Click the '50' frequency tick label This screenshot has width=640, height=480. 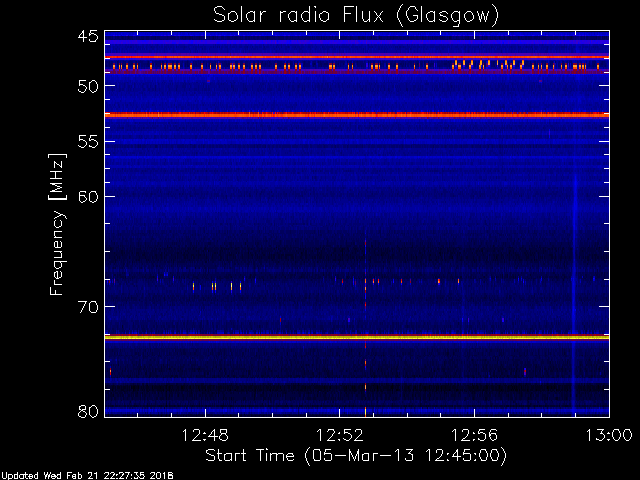coord(88,86)
